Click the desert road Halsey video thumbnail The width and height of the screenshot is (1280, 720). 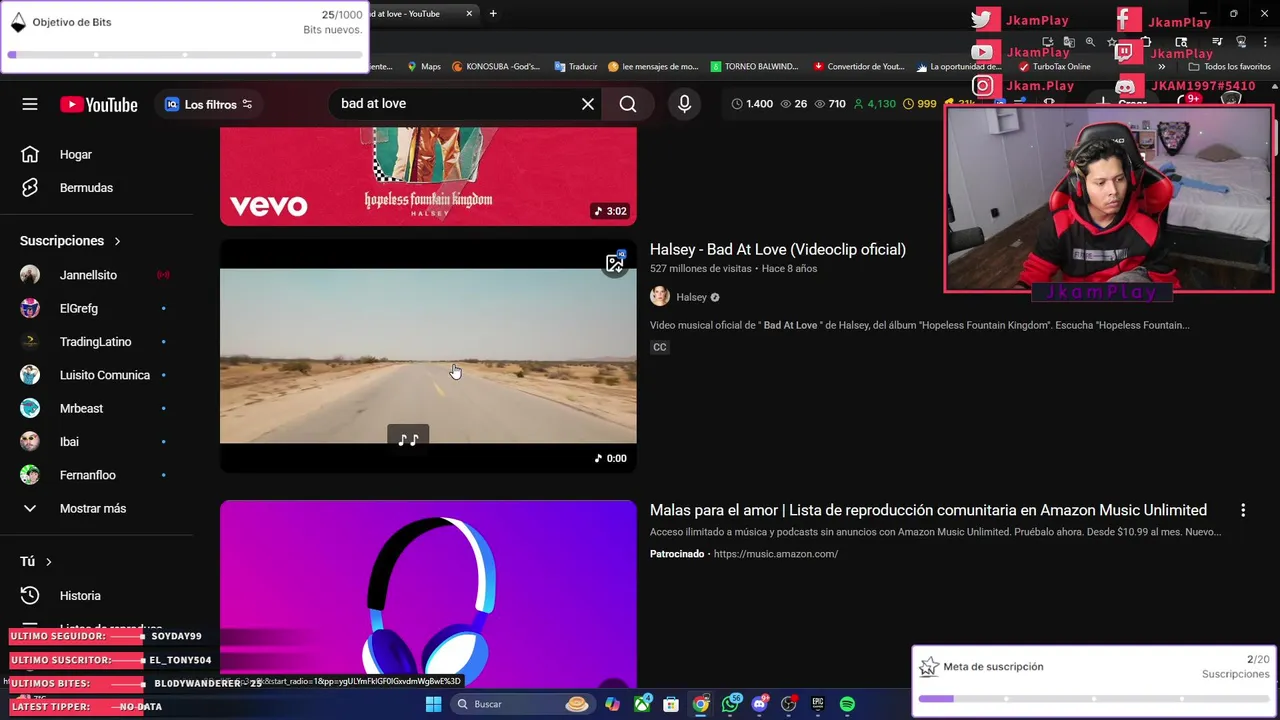428,356
